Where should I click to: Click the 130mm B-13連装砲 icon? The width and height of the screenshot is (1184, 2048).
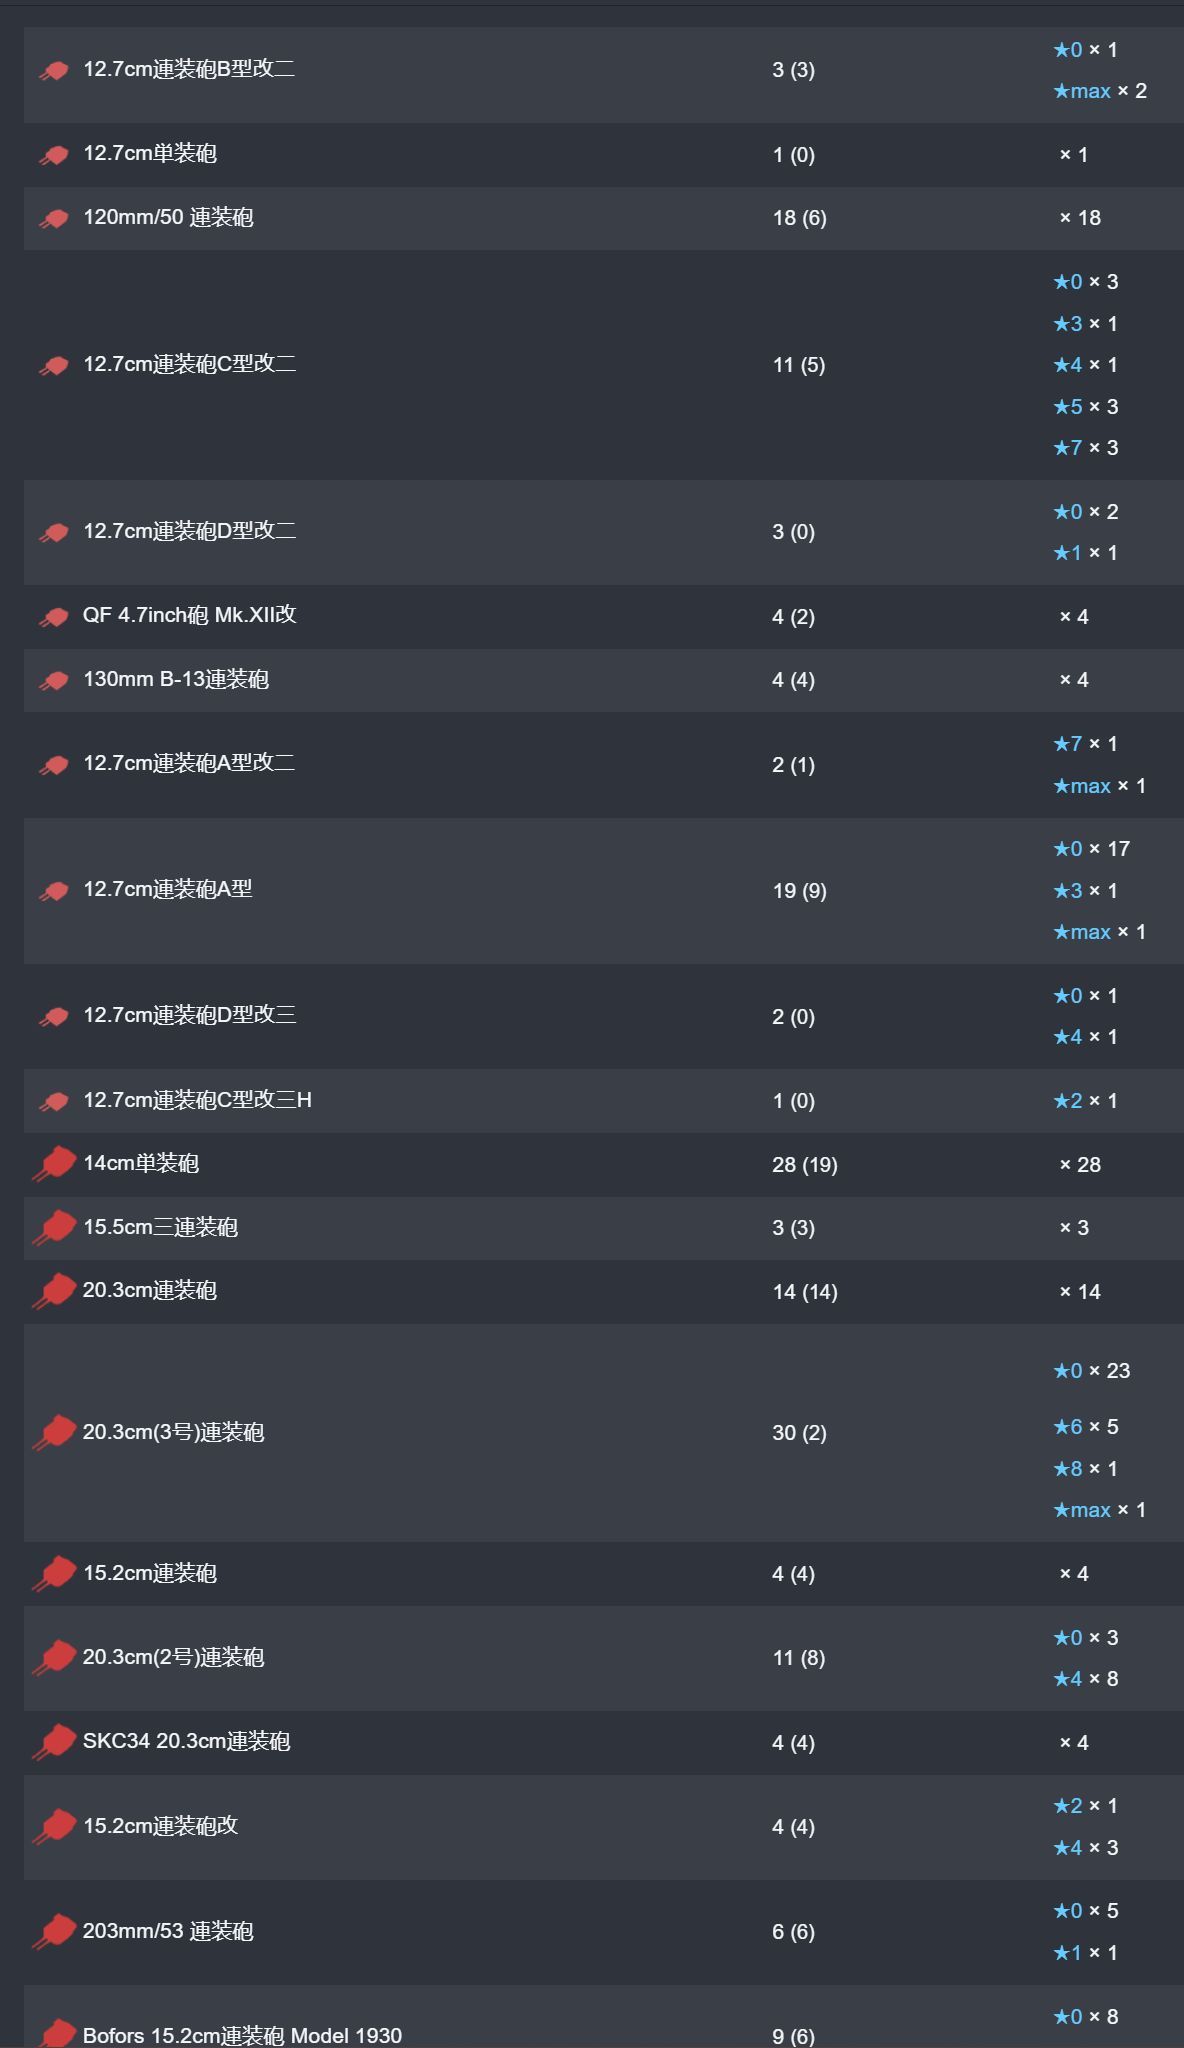[x=54, y=681]
